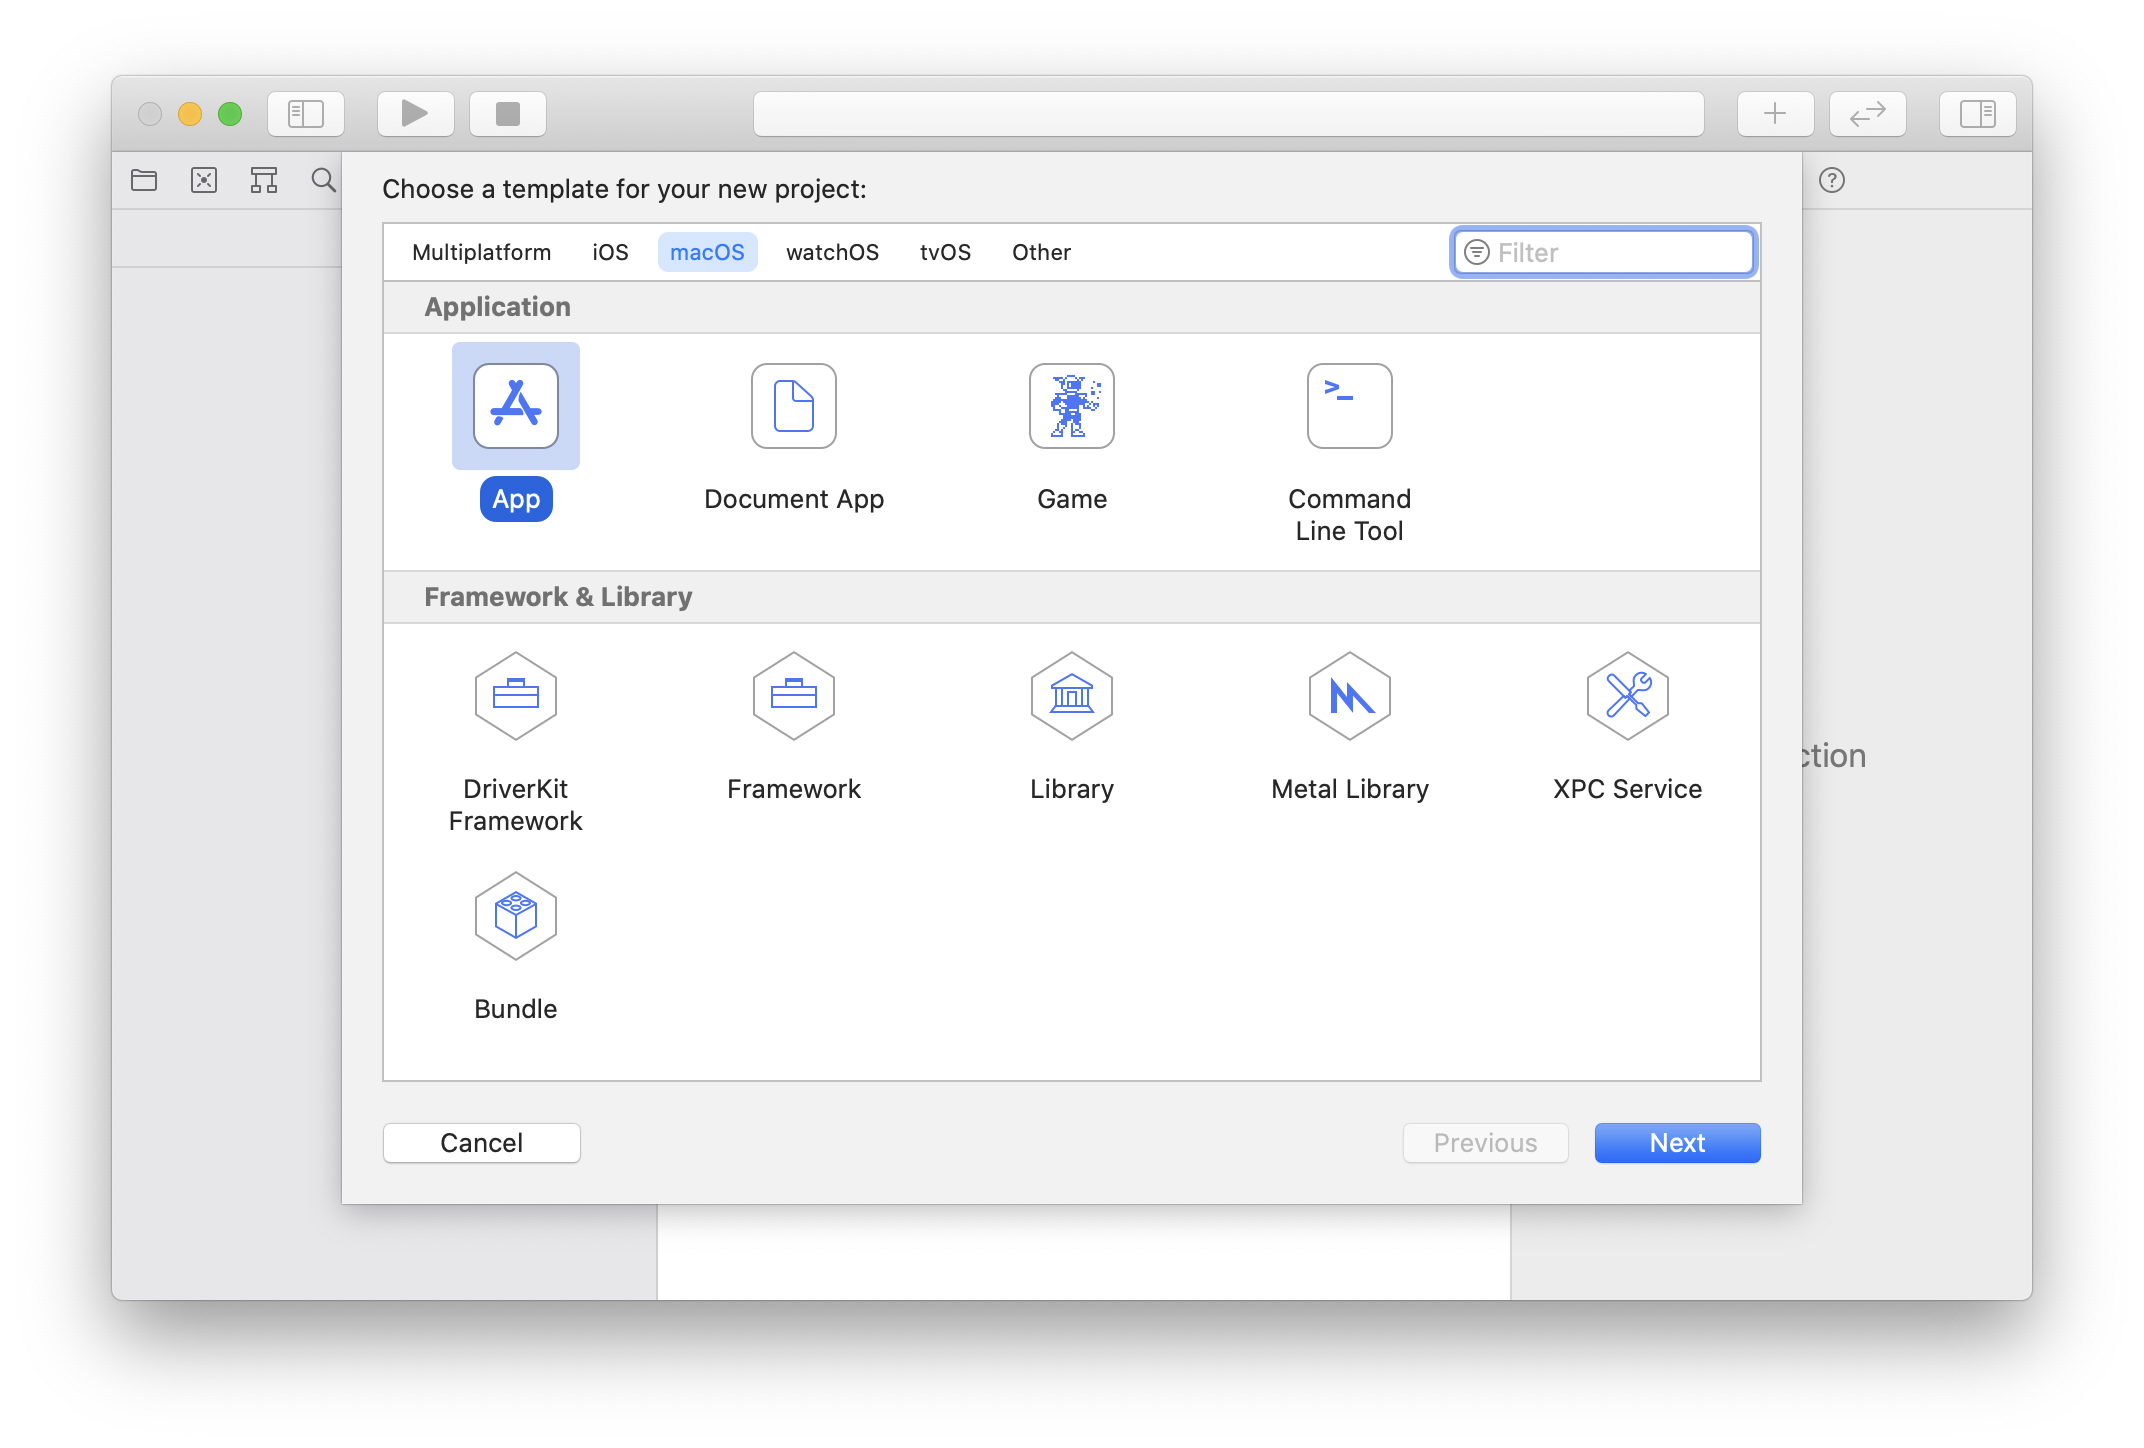Choose the Framework template
Viewport: 2144px width, 1448px height.
point(793,696)
